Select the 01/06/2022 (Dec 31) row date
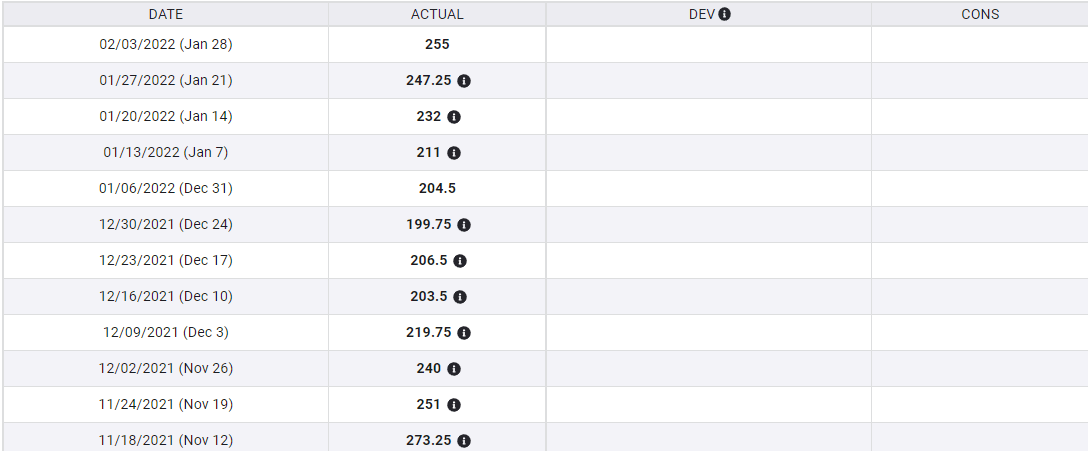1088x452 pixels. pyautogui.click(x=166, y=188)
